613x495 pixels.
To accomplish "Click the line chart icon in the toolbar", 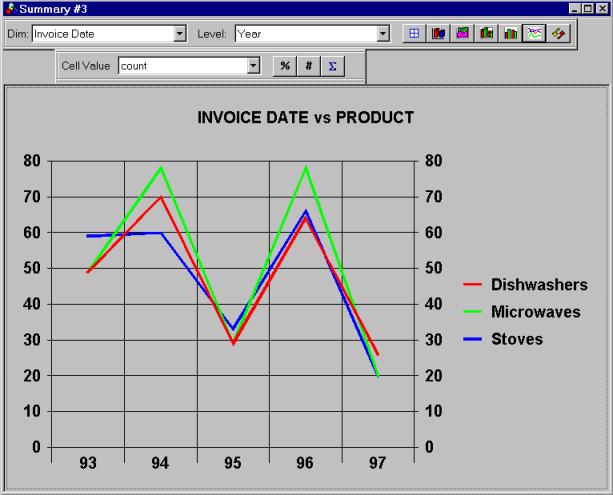I will 535,33.
